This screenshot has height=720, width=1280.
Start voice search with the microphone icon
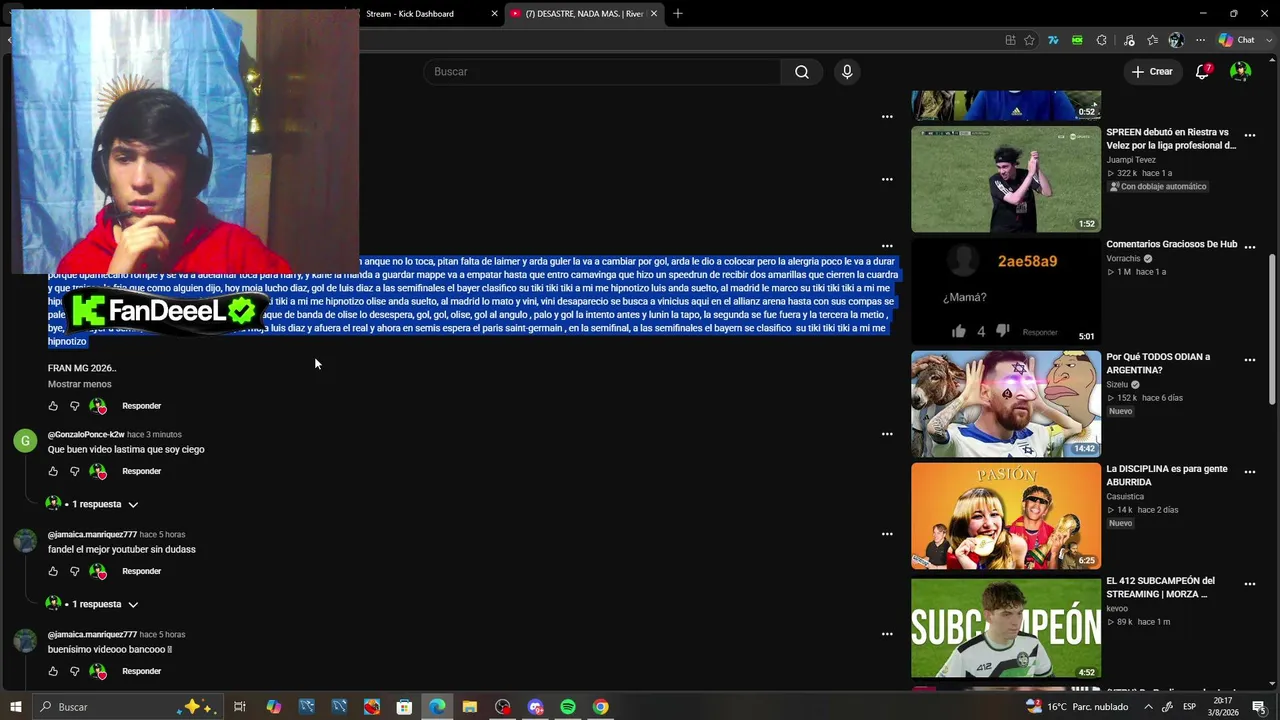[x=847, y=72]
